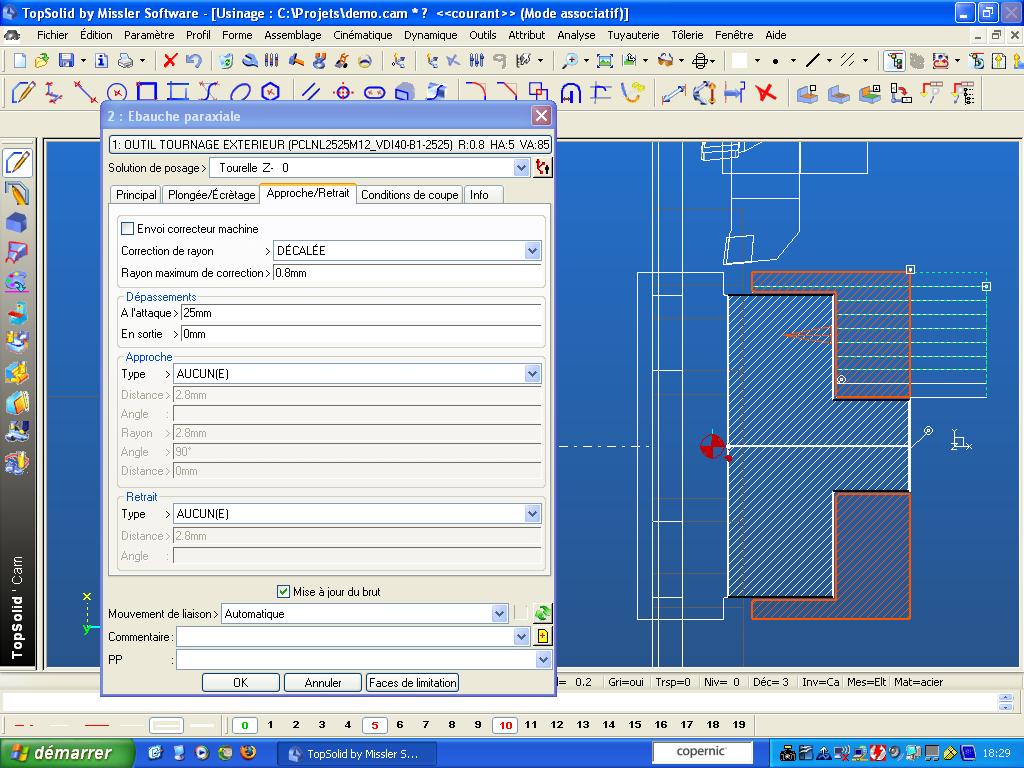Open the Approche Type dropdown

[532, 374]
